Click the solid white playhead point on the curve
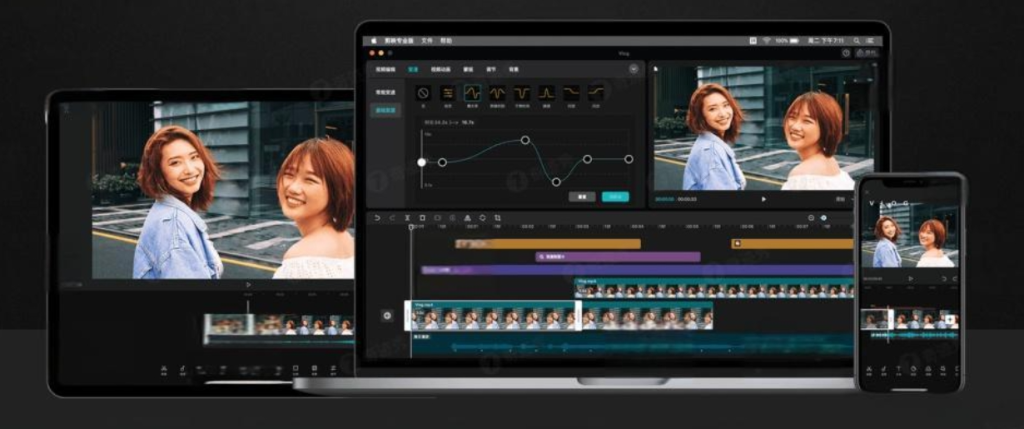1024x429 pixels. click(422, 162)
